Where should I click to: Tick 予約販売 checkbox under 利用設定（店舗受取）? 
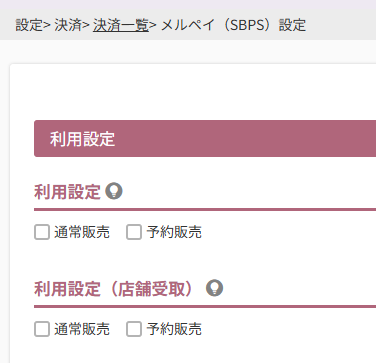click(x=134, y=329)
